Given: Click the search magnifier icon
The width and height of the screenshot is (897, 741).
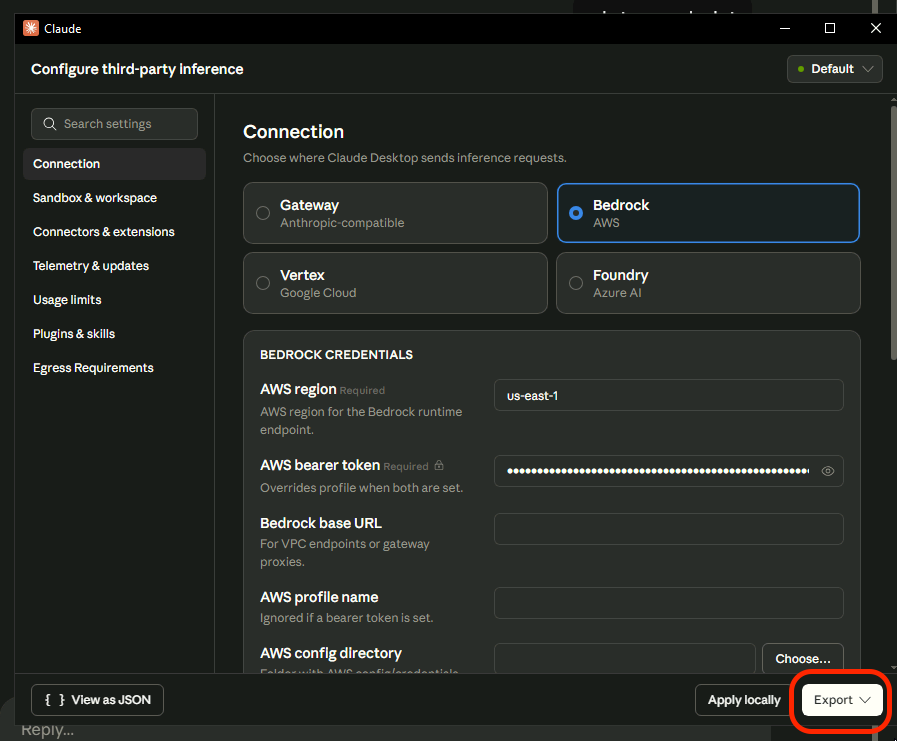Looking at the screenshot, I should pyautogui.click(x=50, y=124).
